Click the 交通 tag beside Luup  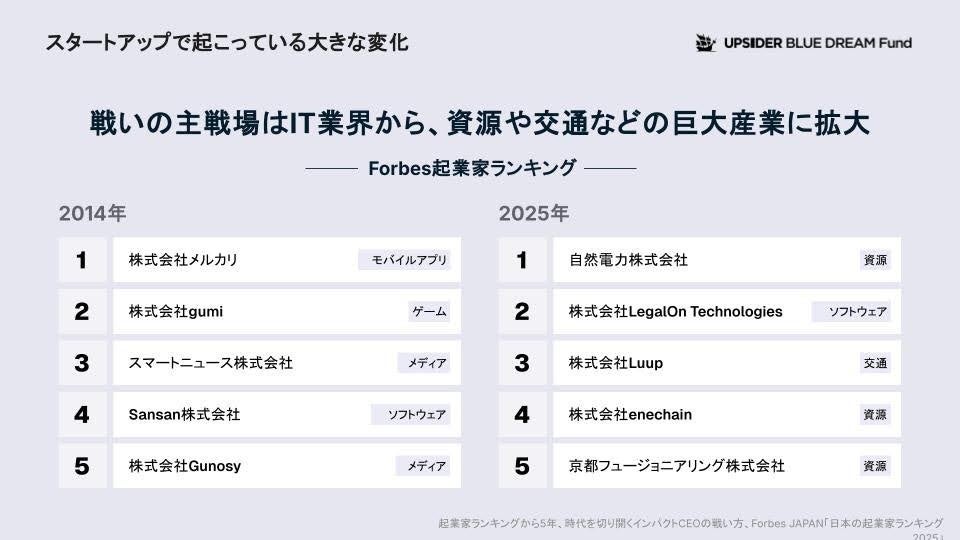[x=875, y=363]
